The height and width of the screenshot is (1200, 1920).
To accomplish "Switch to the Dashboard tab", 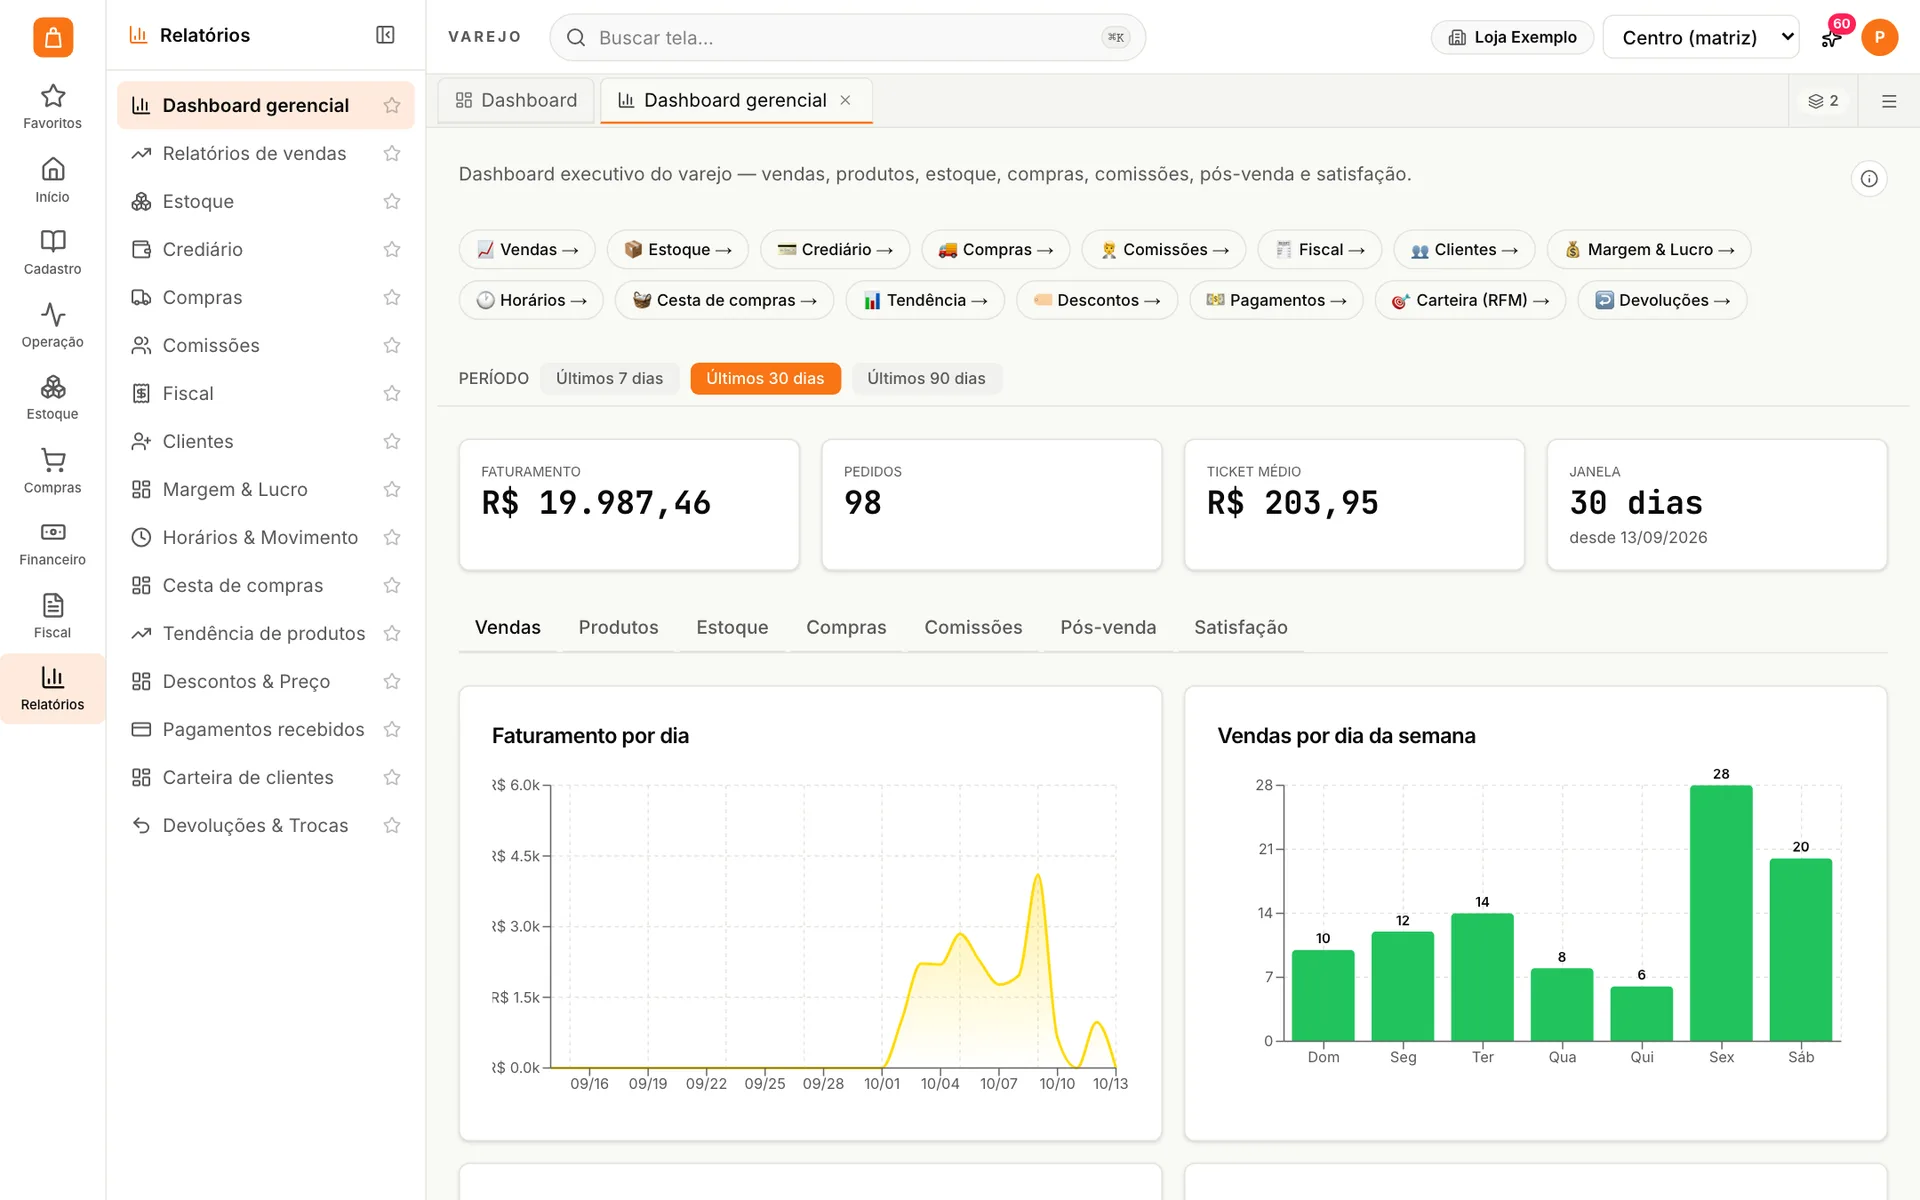I will 516,100.
